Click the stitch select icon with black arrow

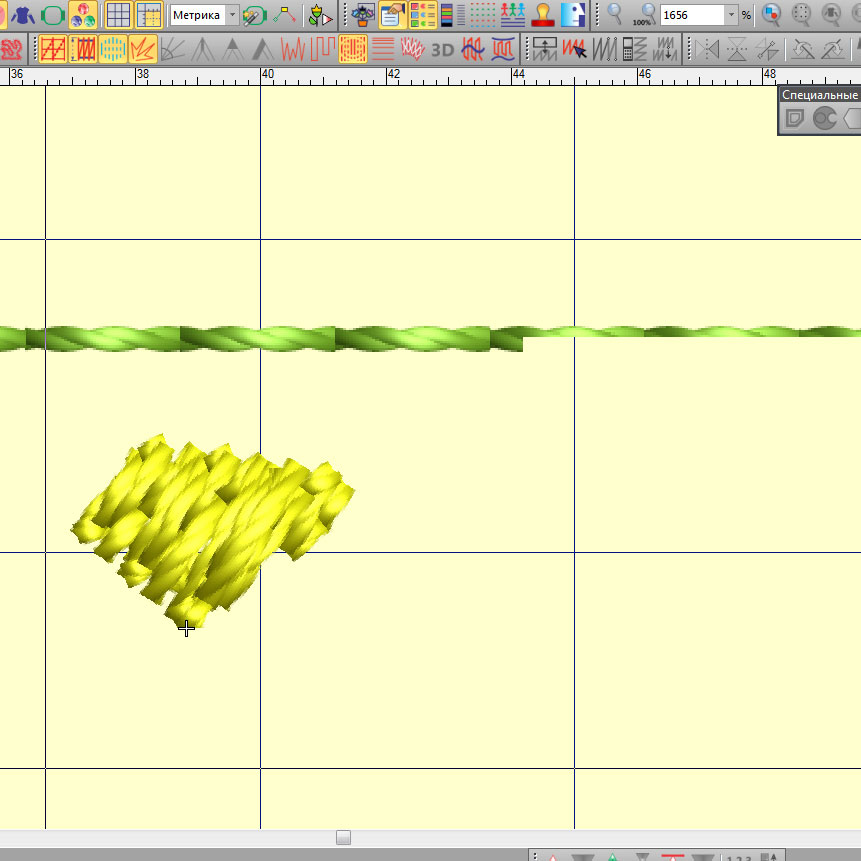(574, 48)
